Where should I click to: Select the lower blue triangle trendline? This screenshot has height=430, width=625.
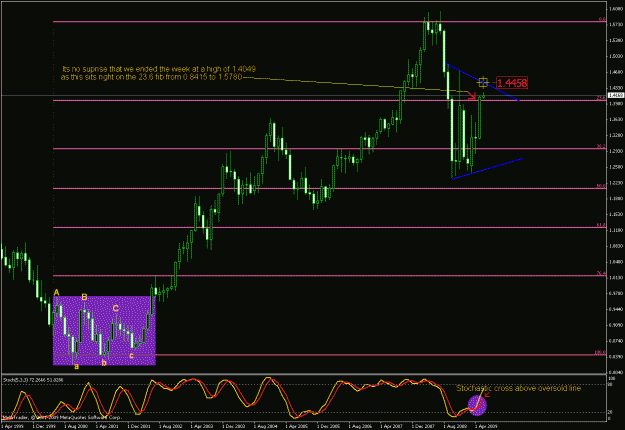coord(487,169)
